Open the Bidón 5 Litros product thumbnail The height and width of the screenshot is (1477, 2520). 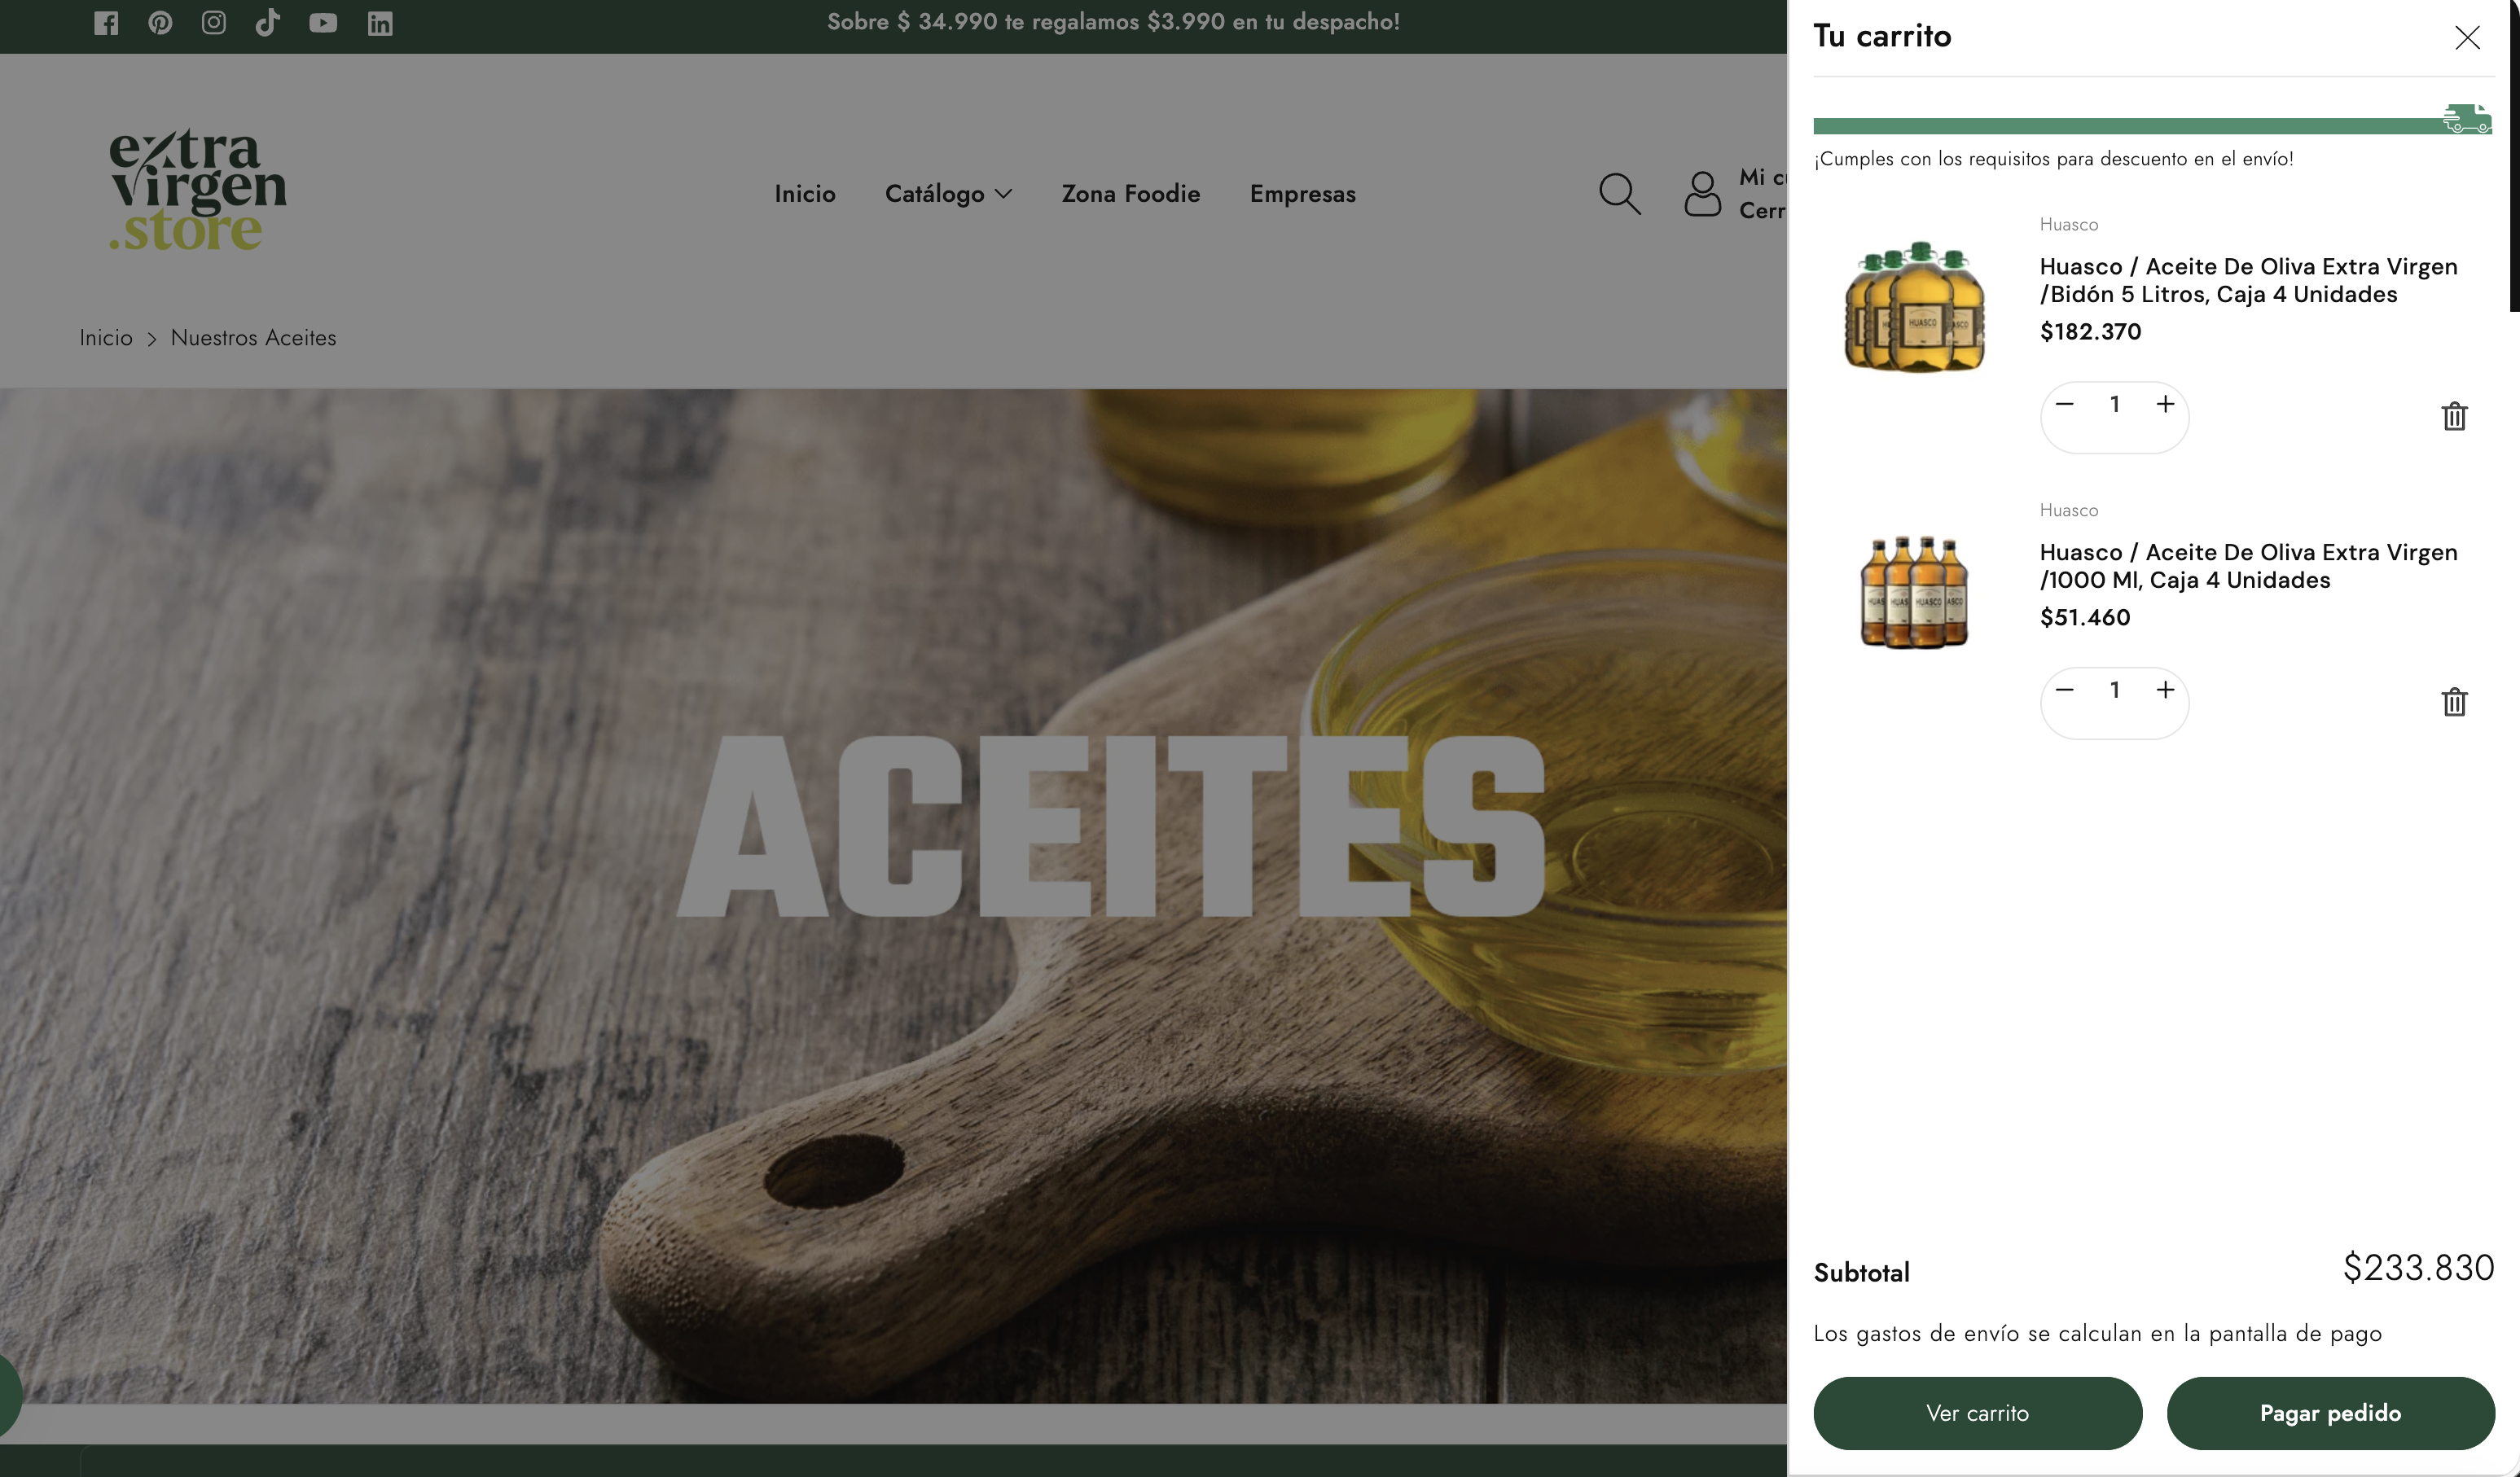point(1914,307)
